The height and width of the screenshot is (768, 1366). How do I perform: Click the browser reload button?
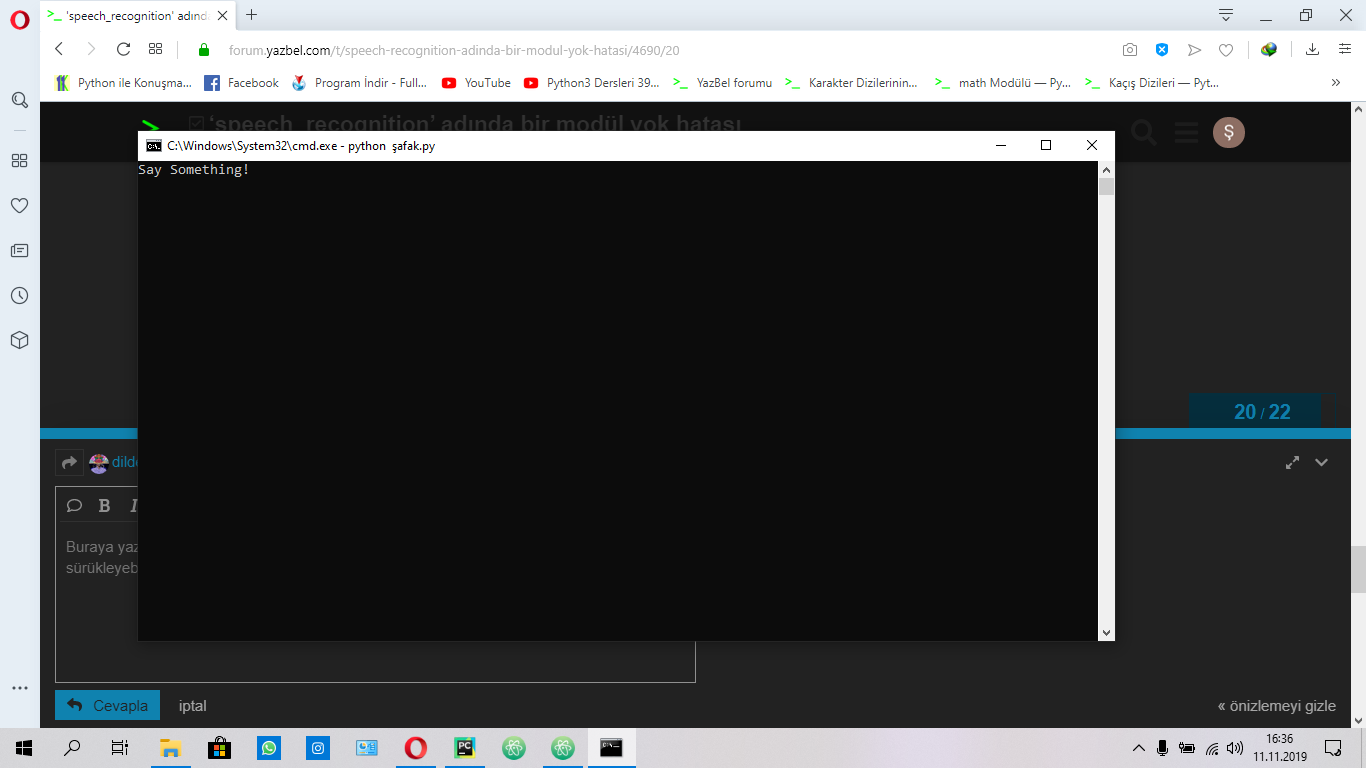point(123,49)
